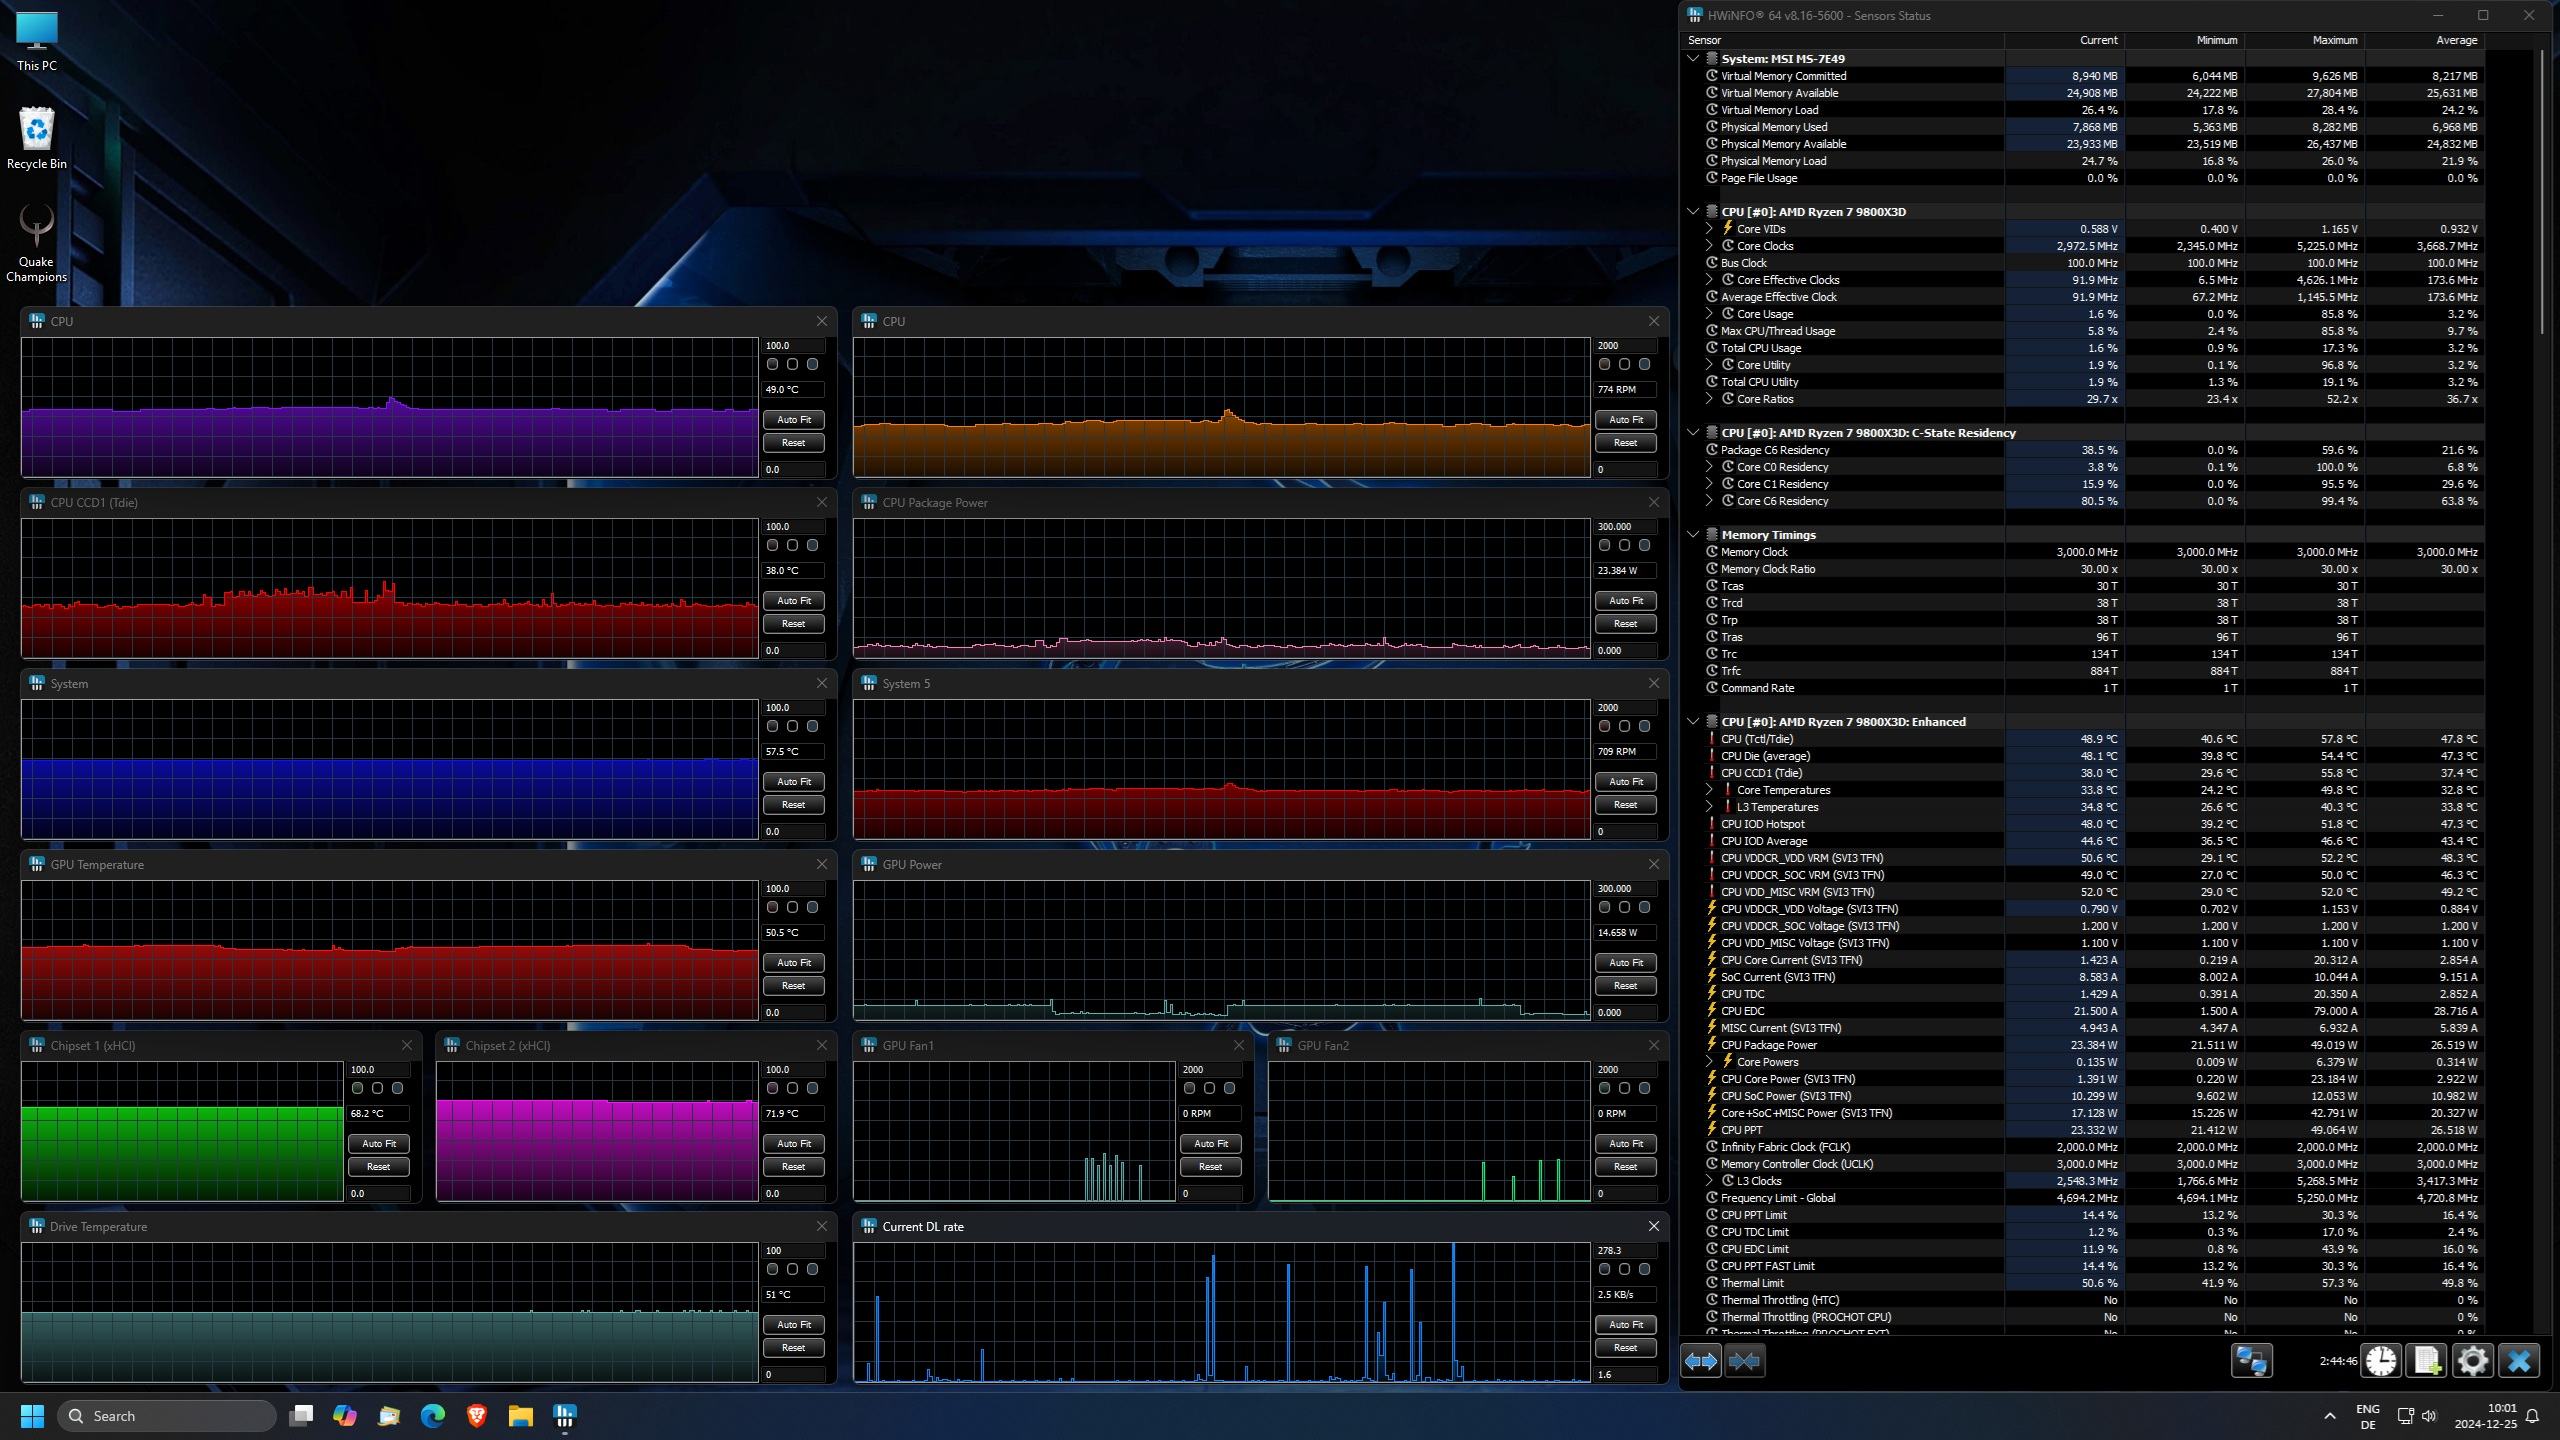The image size is (2560, 1440).
Task: Show hidden icons with the tray chevron
Action: tap(2329, 1416)
